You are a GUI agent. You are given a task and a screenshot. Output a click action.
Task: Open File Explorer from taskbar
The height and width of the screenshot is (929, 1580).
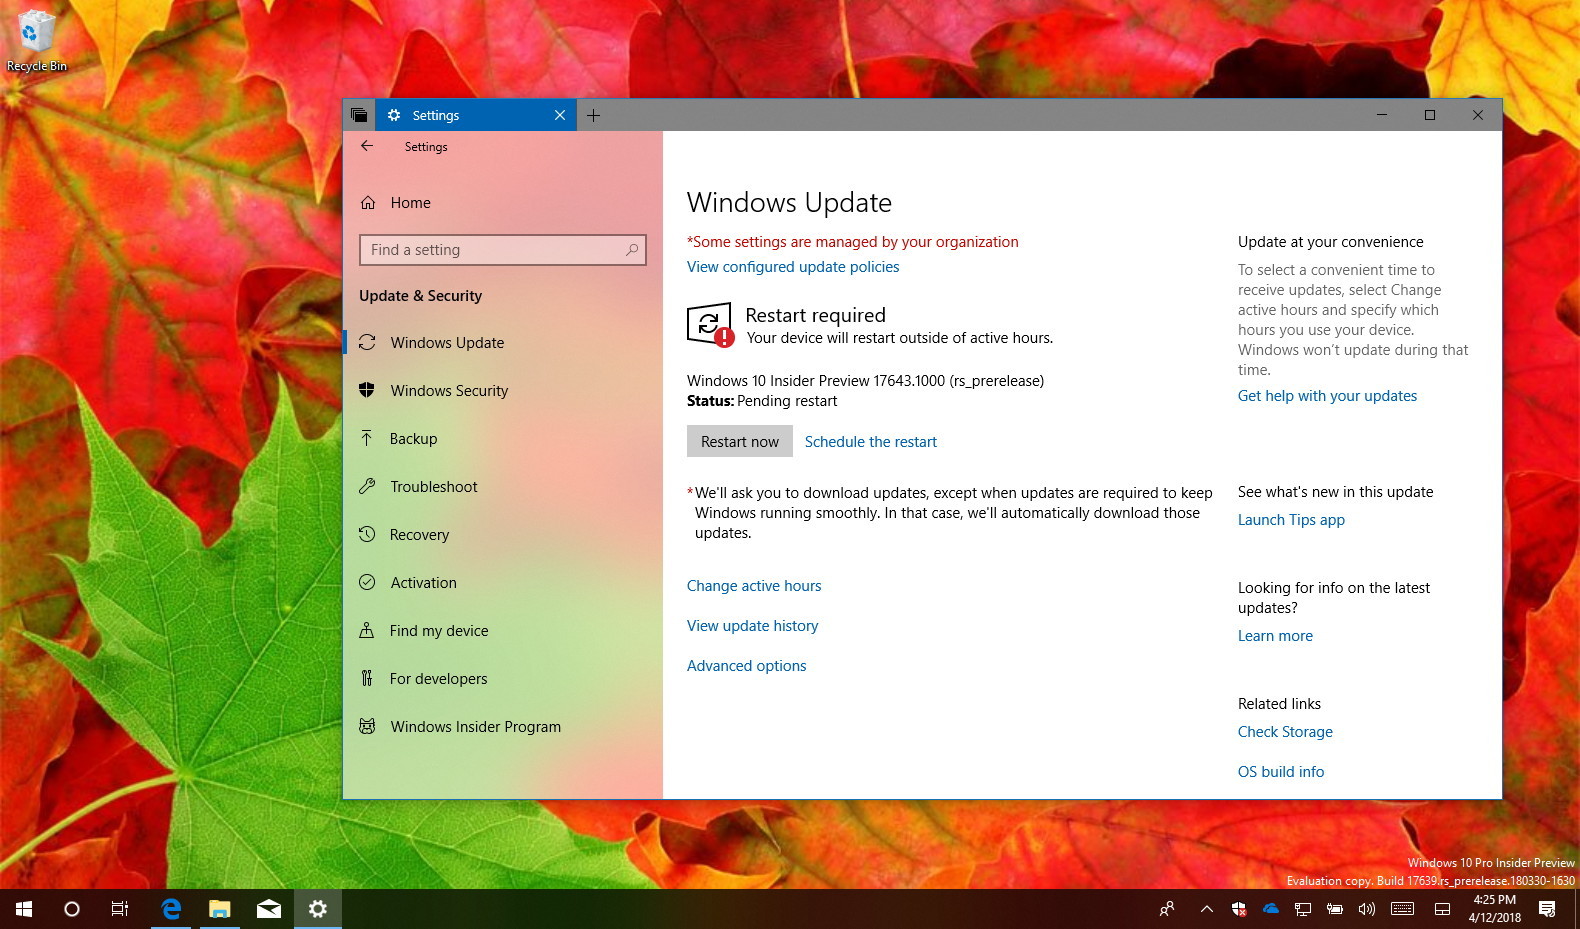tap(220, 909)
